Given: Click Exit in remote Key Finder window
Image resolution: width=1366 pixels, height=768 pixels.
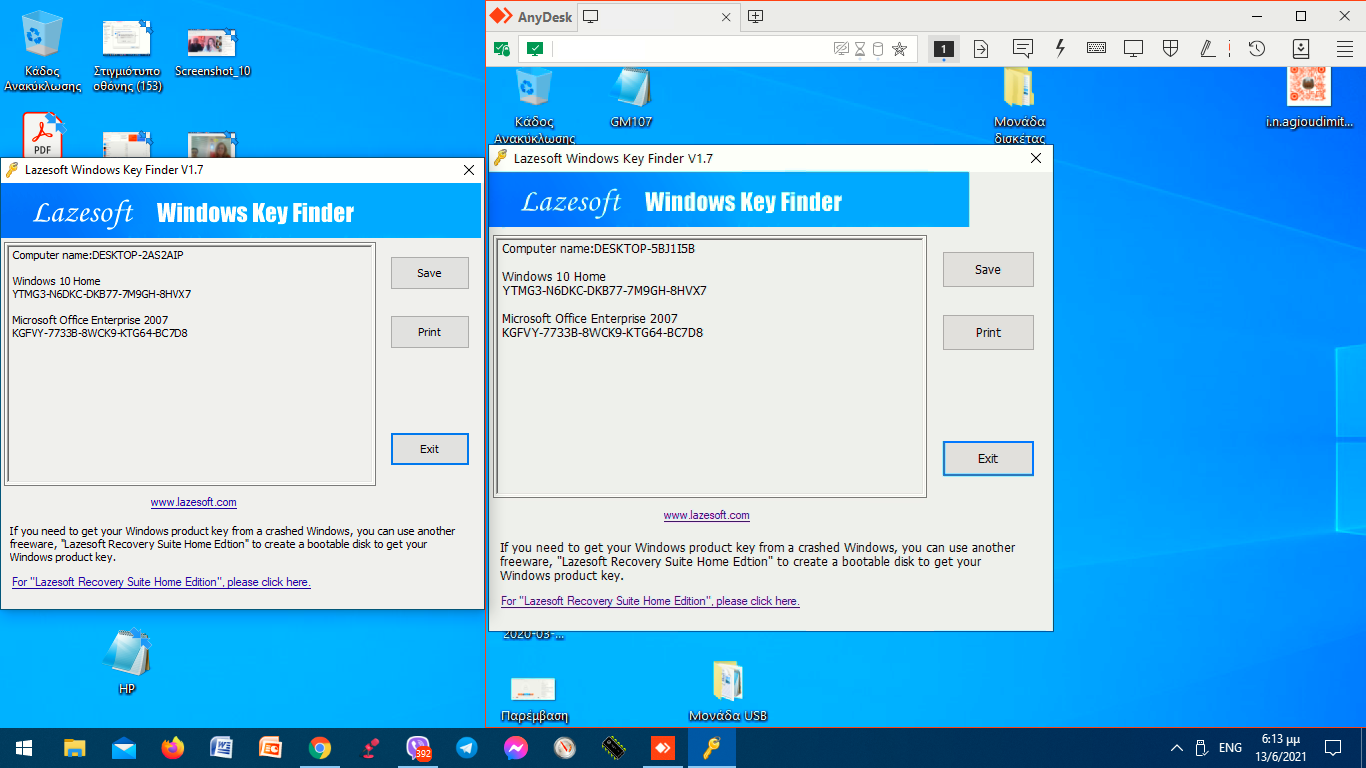Looking at the screenshot, I should coord(987,459).
